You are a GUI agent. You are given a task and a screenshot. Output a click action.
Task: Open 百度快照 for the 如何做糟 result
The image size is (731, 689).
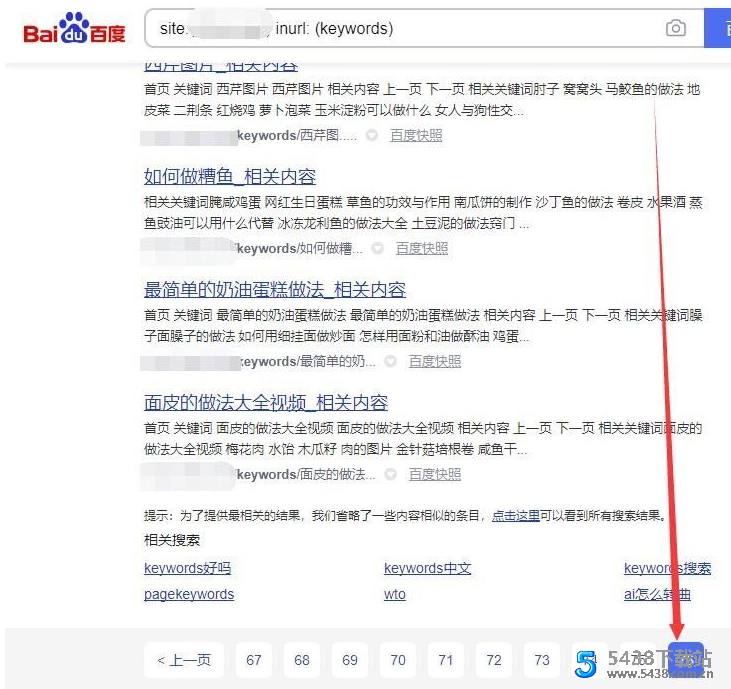pos(422,248)
